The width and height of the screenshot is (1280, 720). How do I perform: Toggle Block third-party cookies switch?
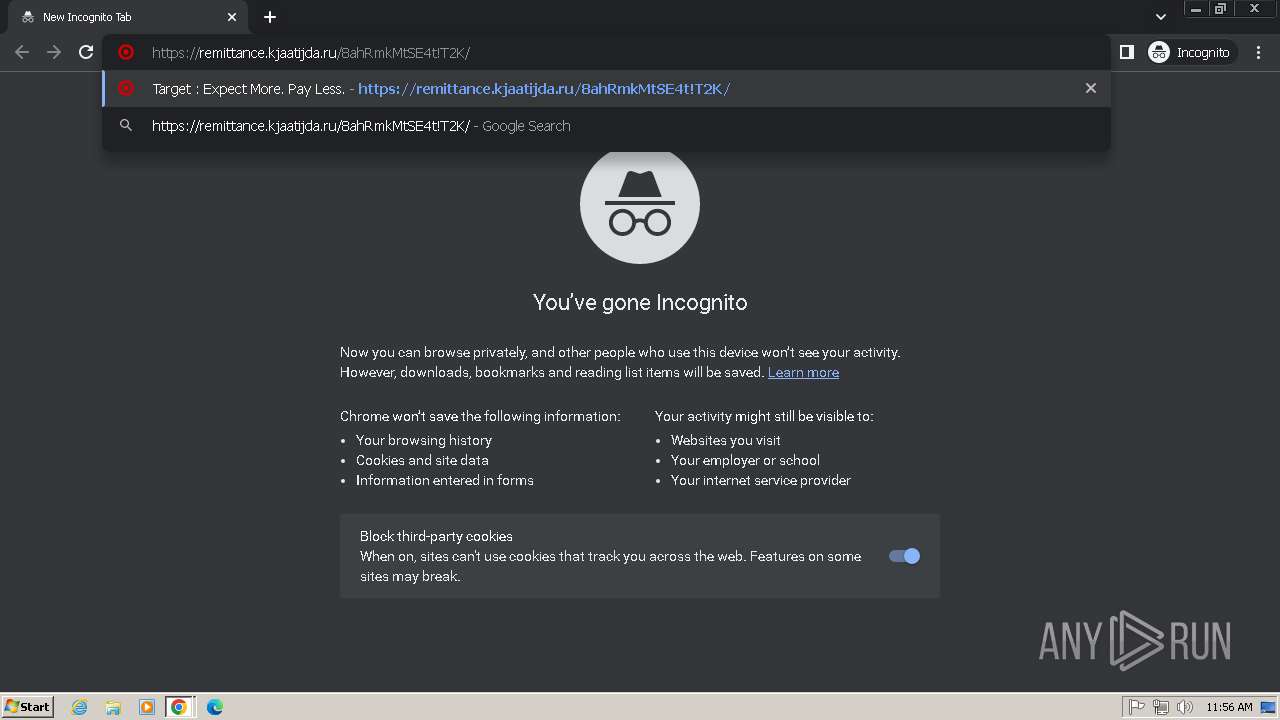pyautogui.click(x=904, y=556)
